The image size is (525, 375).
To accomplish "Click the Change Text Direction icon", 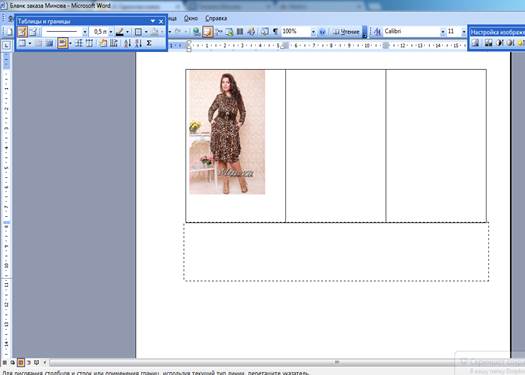I will [114, 43].
